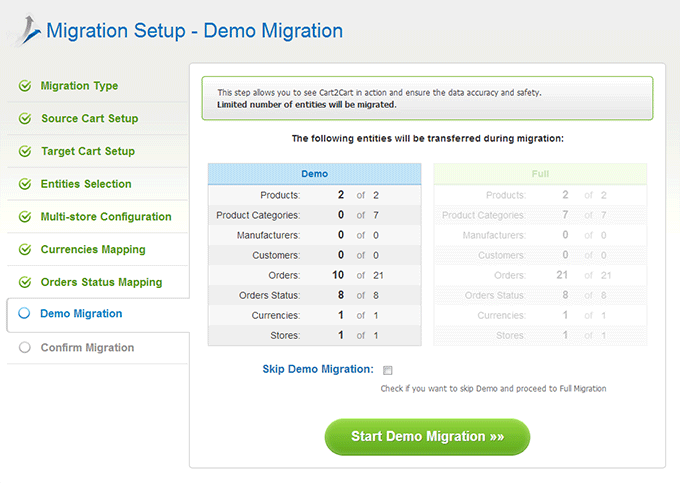Click green checkmark beside Currencies Mapping

point(25,249)
